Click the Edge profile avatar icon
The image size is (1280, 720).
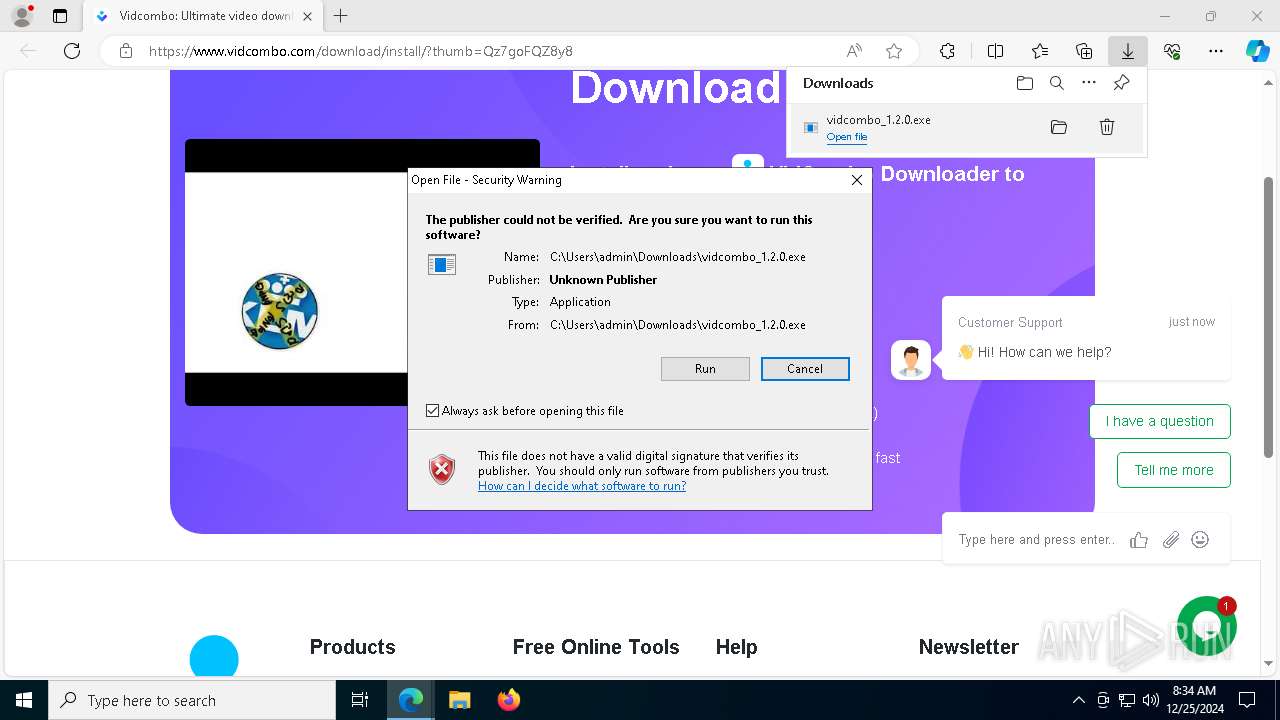pyautogui.click(x=21, y=16)
